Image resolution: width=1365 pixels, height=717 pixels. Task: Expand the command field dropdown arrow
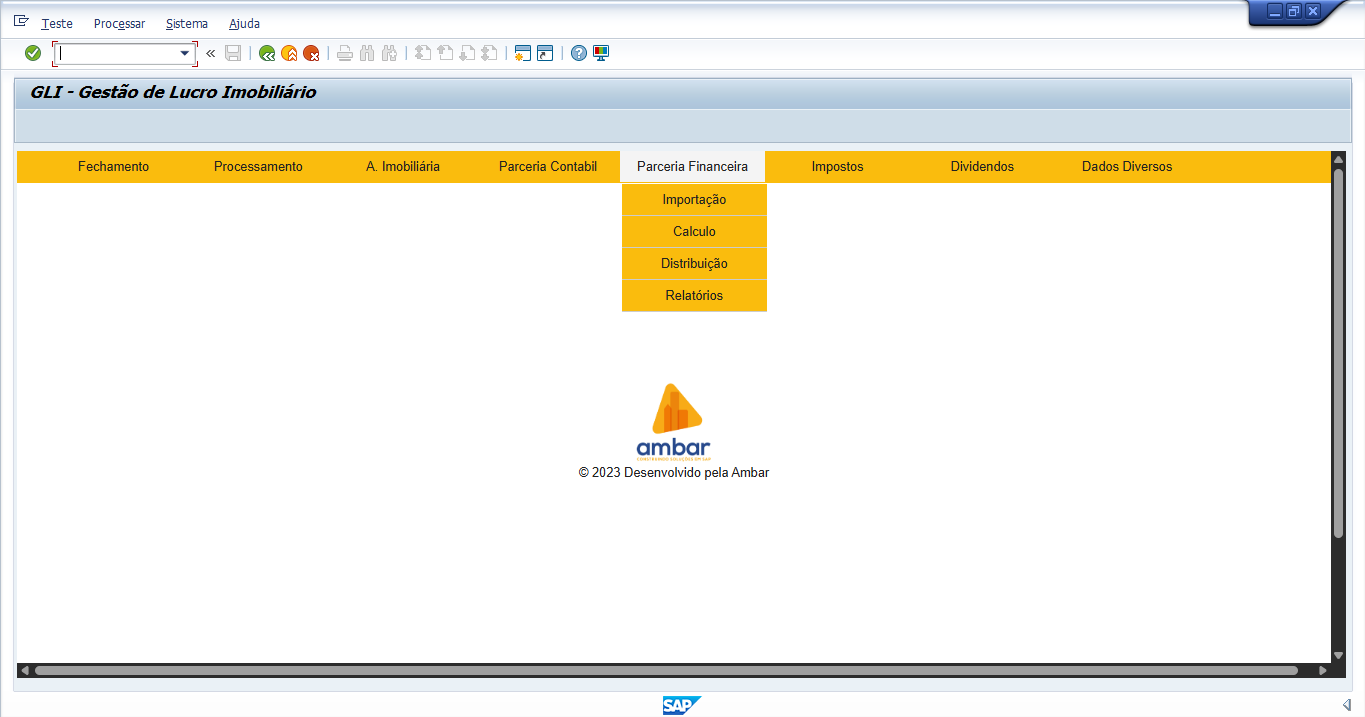click(x=185, y=53)
